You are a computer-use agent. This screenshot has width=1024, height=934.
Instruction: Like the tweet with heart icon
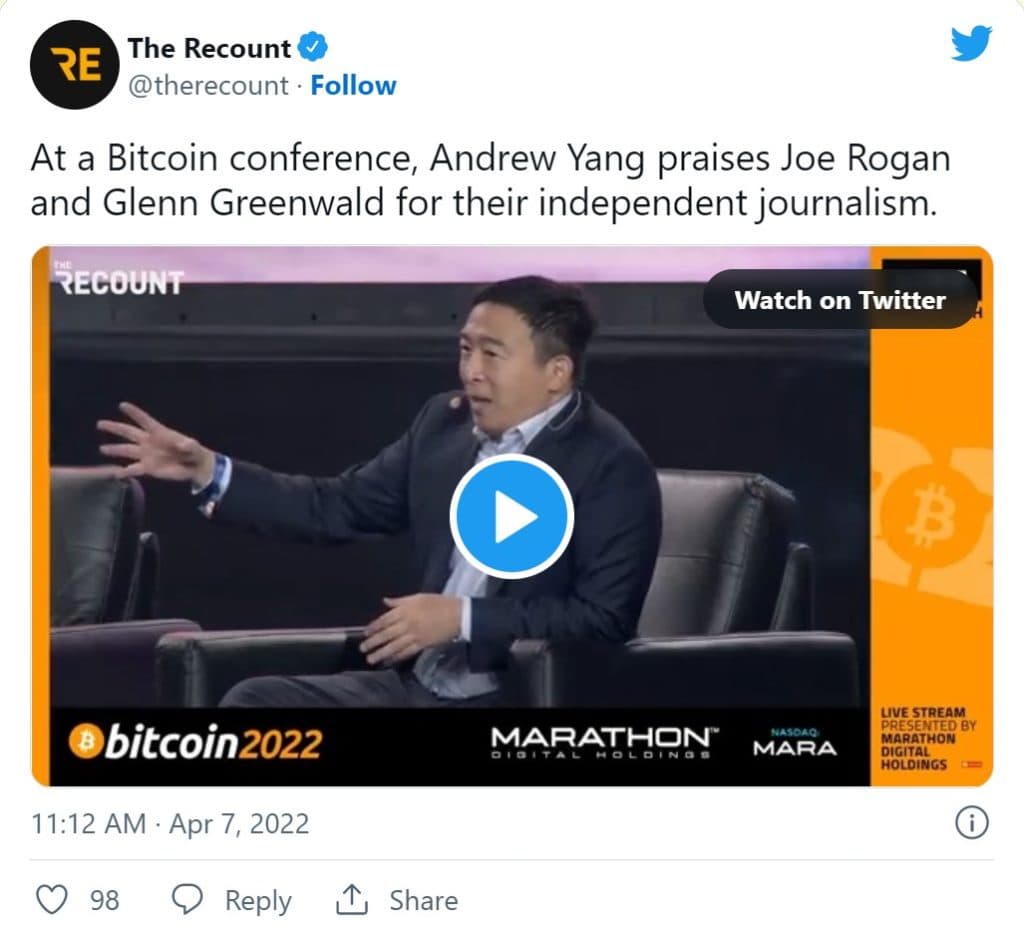[51, 899]
